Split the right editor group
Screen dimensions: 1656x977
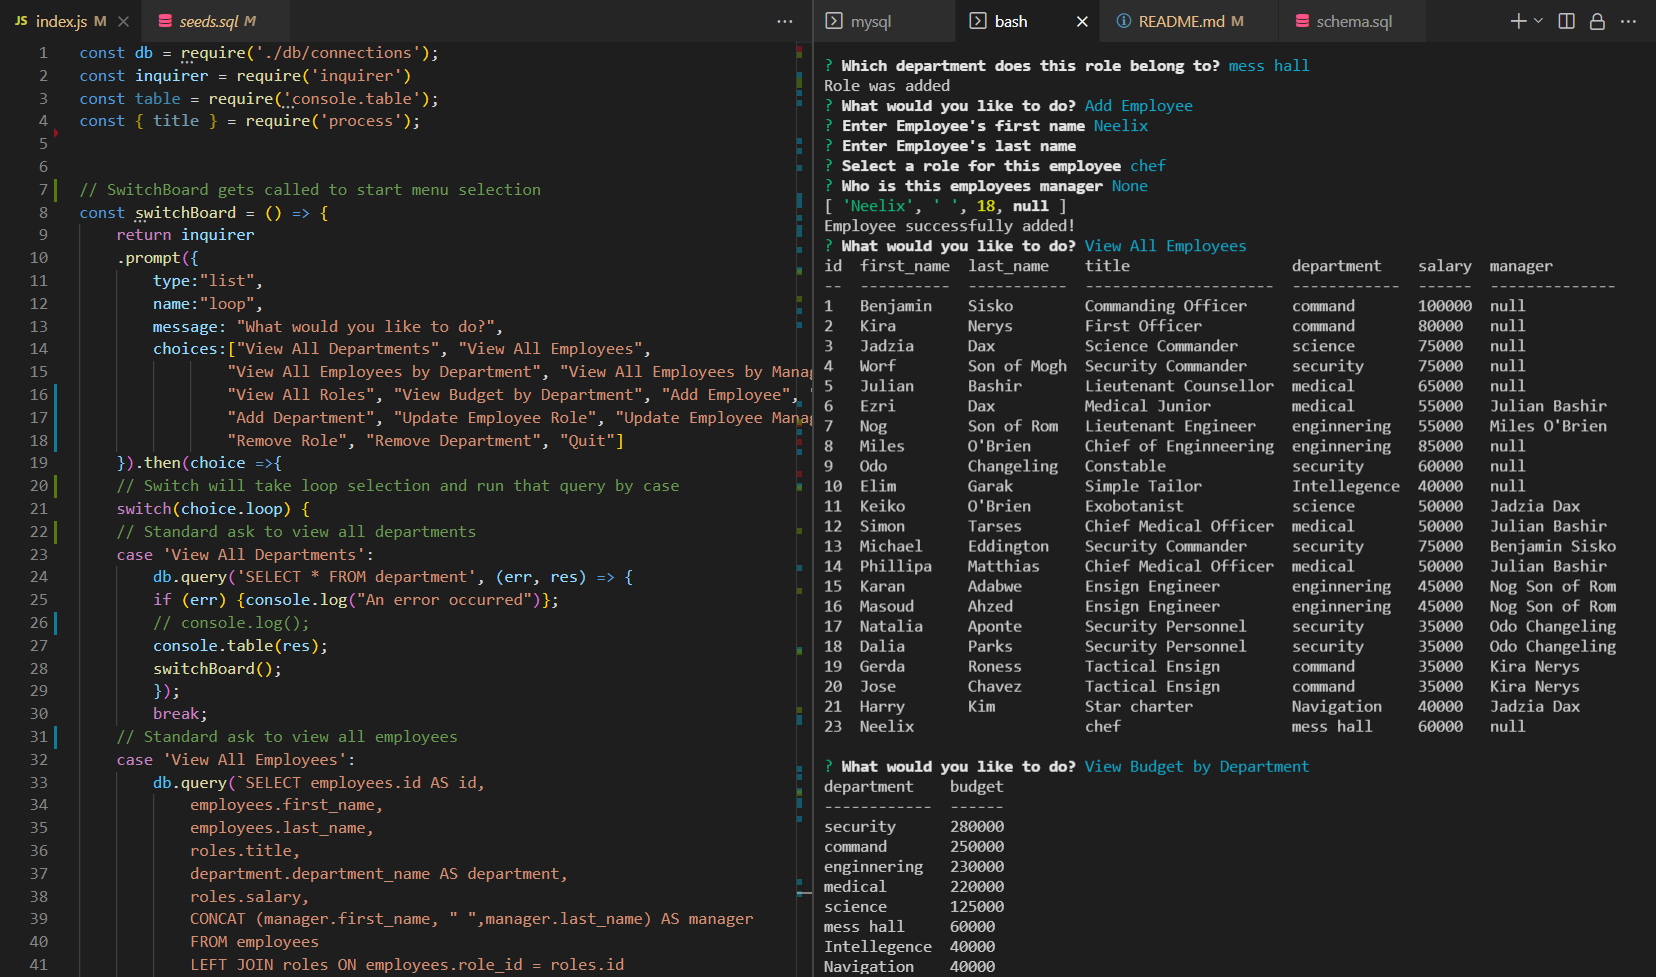click(1567, 21)
